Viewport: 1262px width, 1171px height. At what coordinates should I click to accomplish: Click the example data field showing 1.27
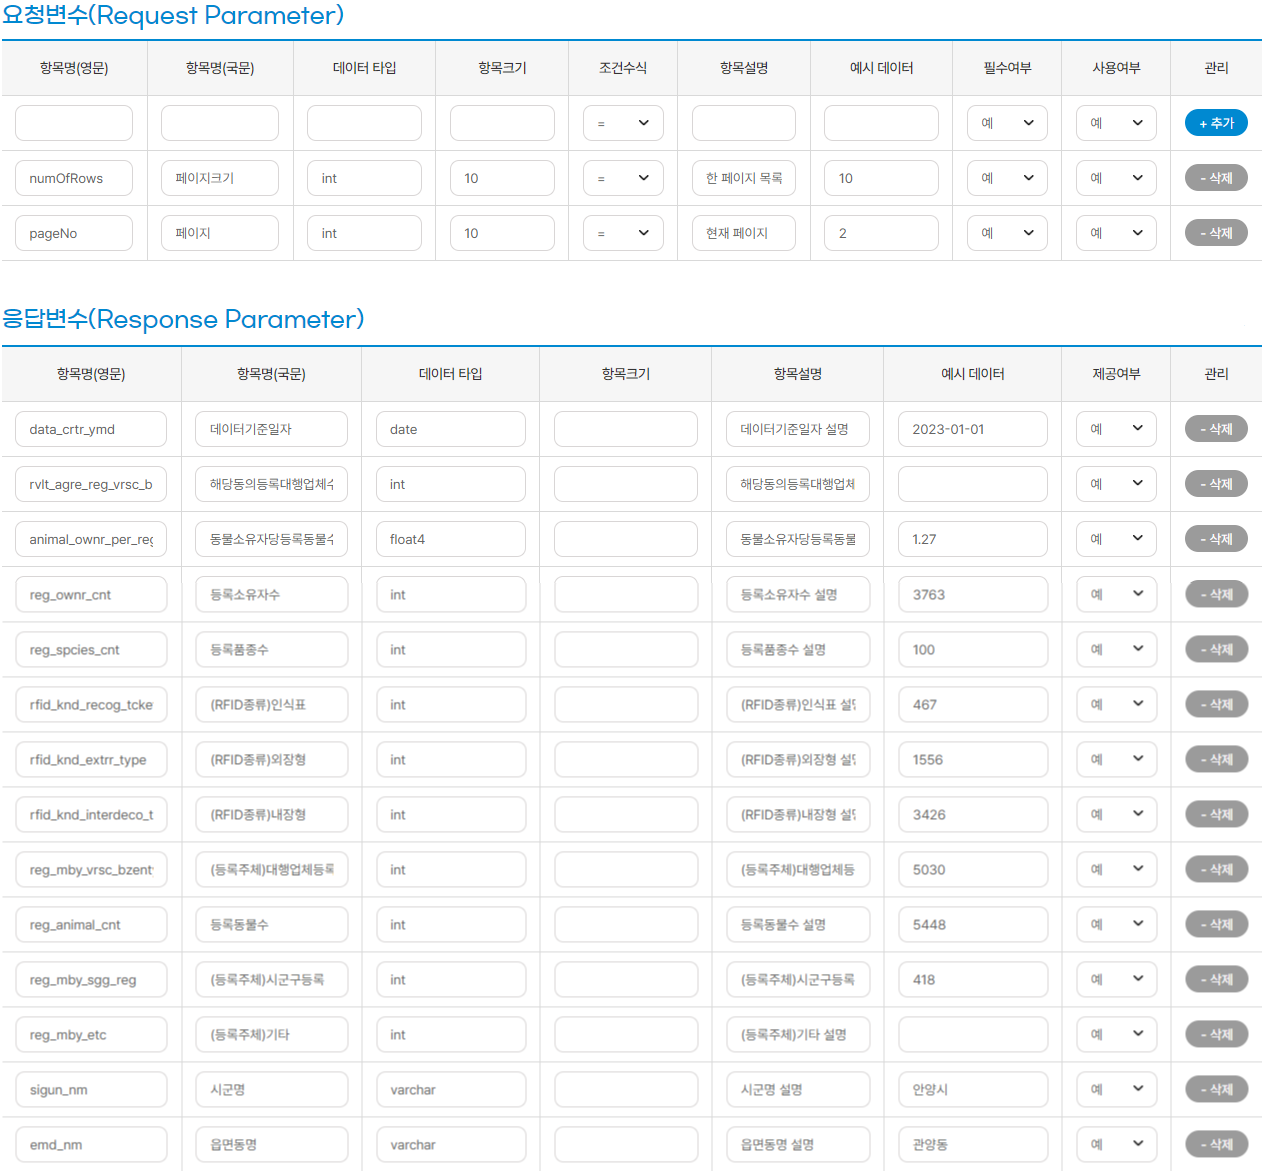coord(973,539)
